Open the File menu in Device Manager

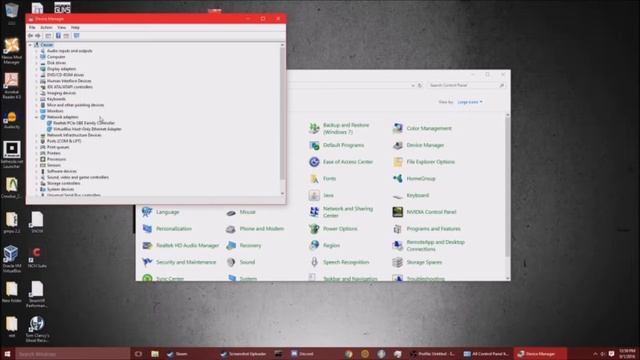[32, 27]
